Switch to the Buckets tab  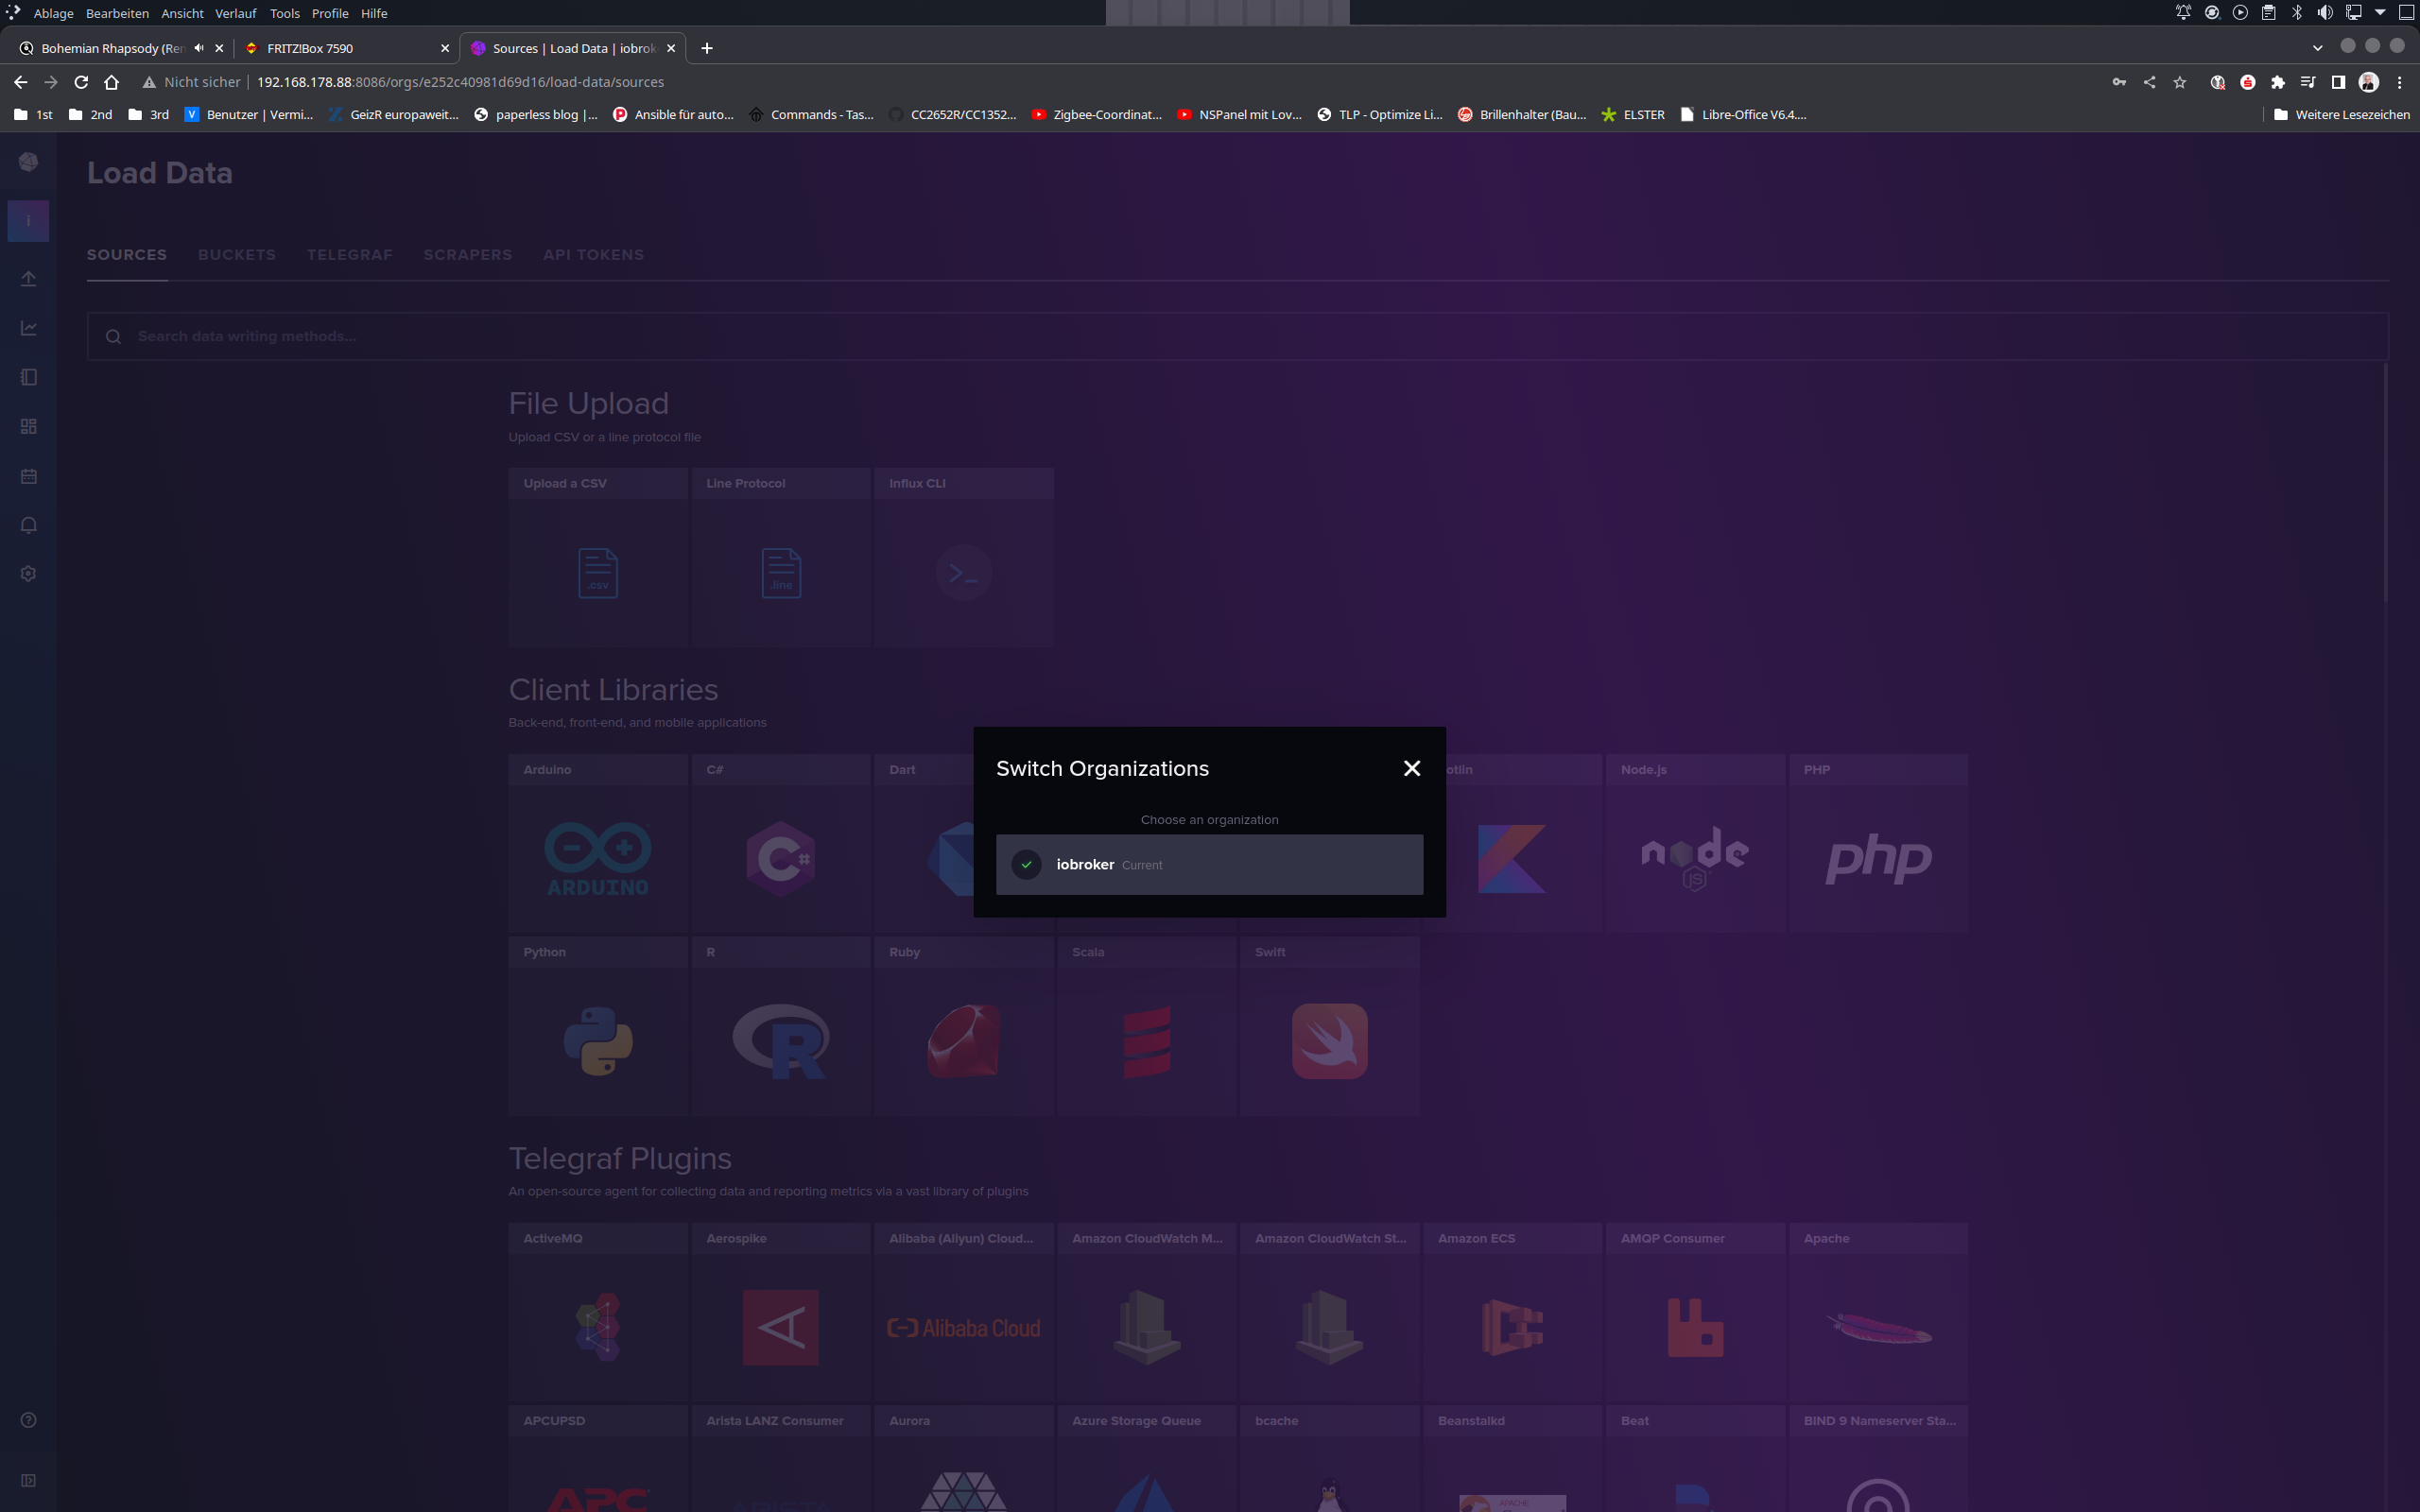237,254
